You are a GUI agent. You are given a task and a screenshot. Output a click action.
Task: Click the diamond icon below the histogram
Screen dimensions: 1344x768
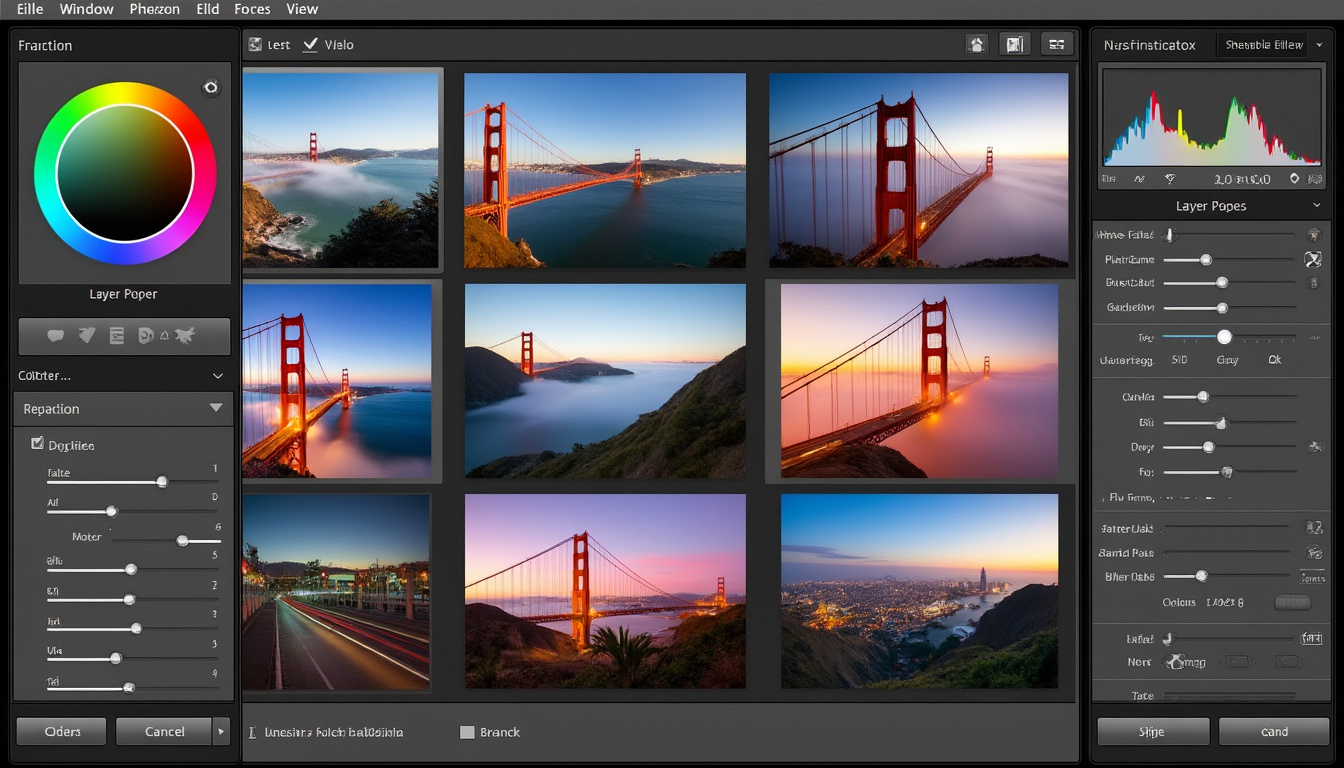[1294, 179]
